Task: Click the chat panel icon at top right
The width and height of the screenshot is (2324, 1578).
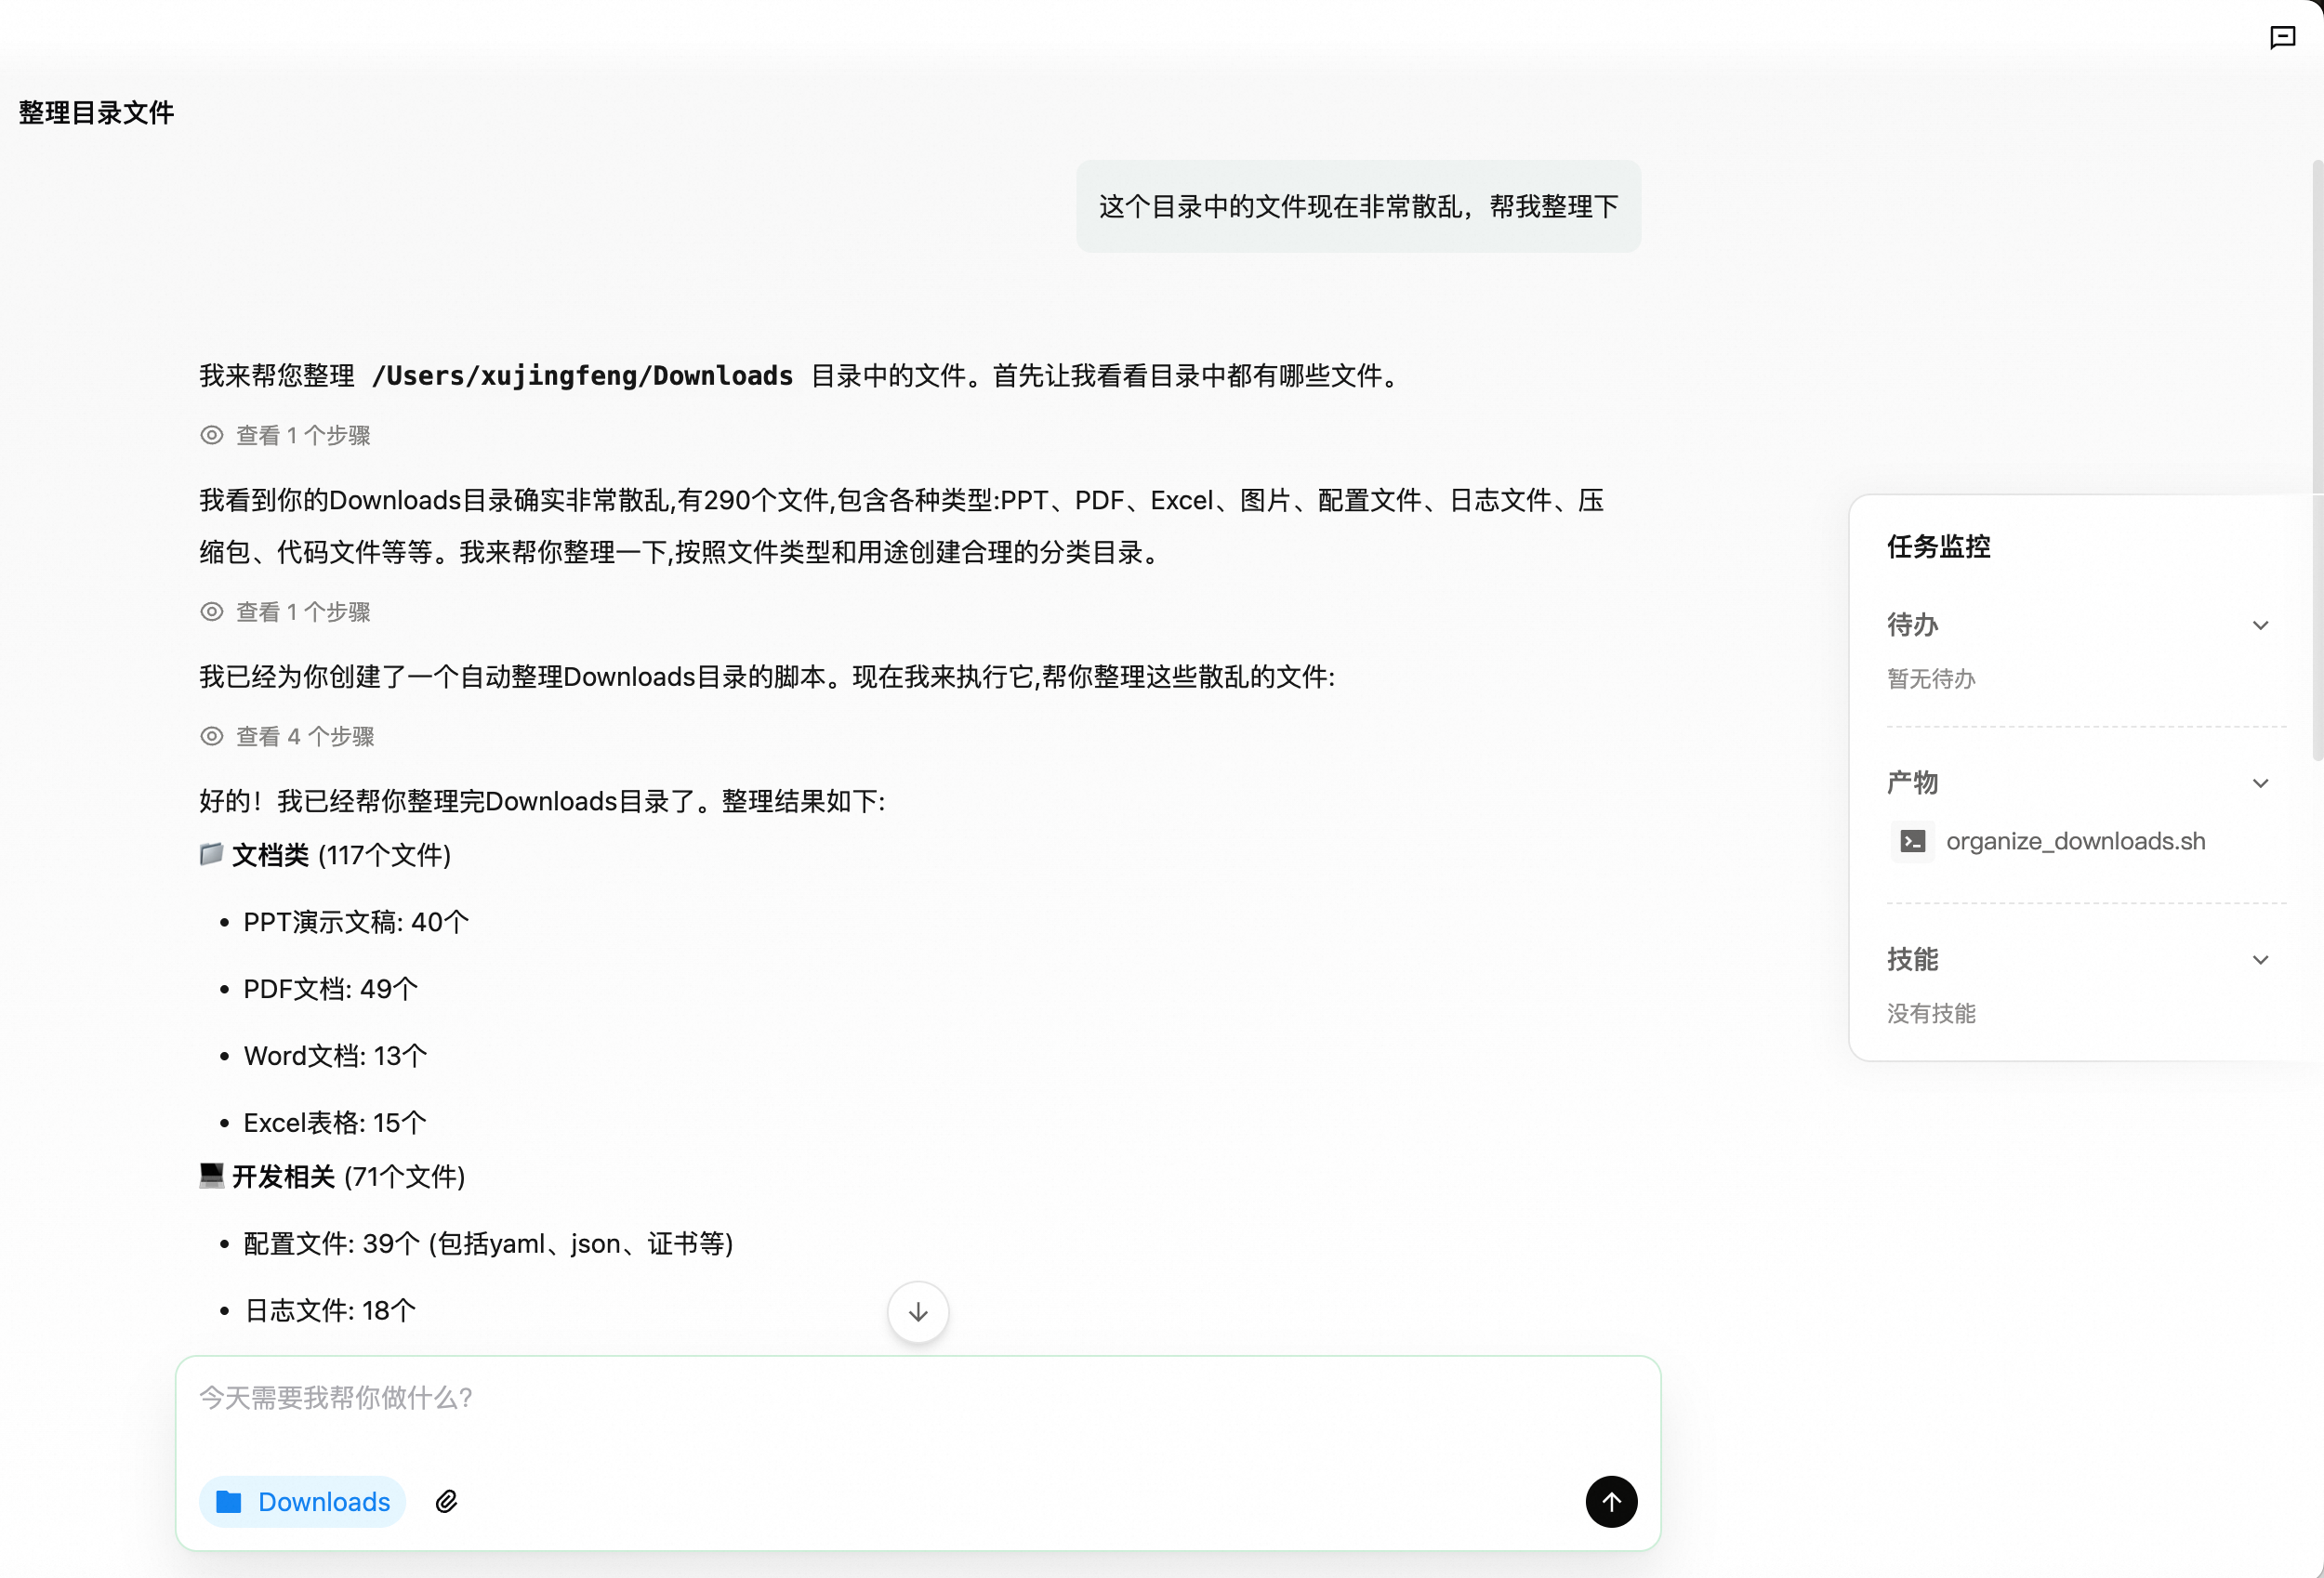Action: pyautogui.click(x=2282, y=38)
